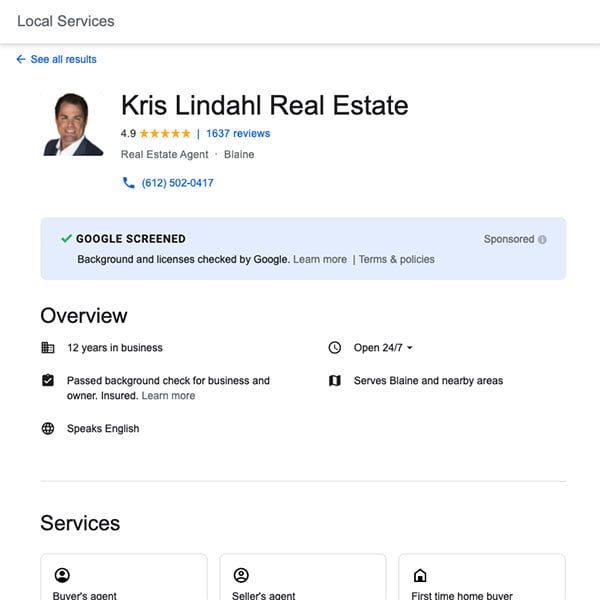Viewport: 600px width, 600px height.
Task: Select the Buyer's agent service label
Action: coord(85,595)
